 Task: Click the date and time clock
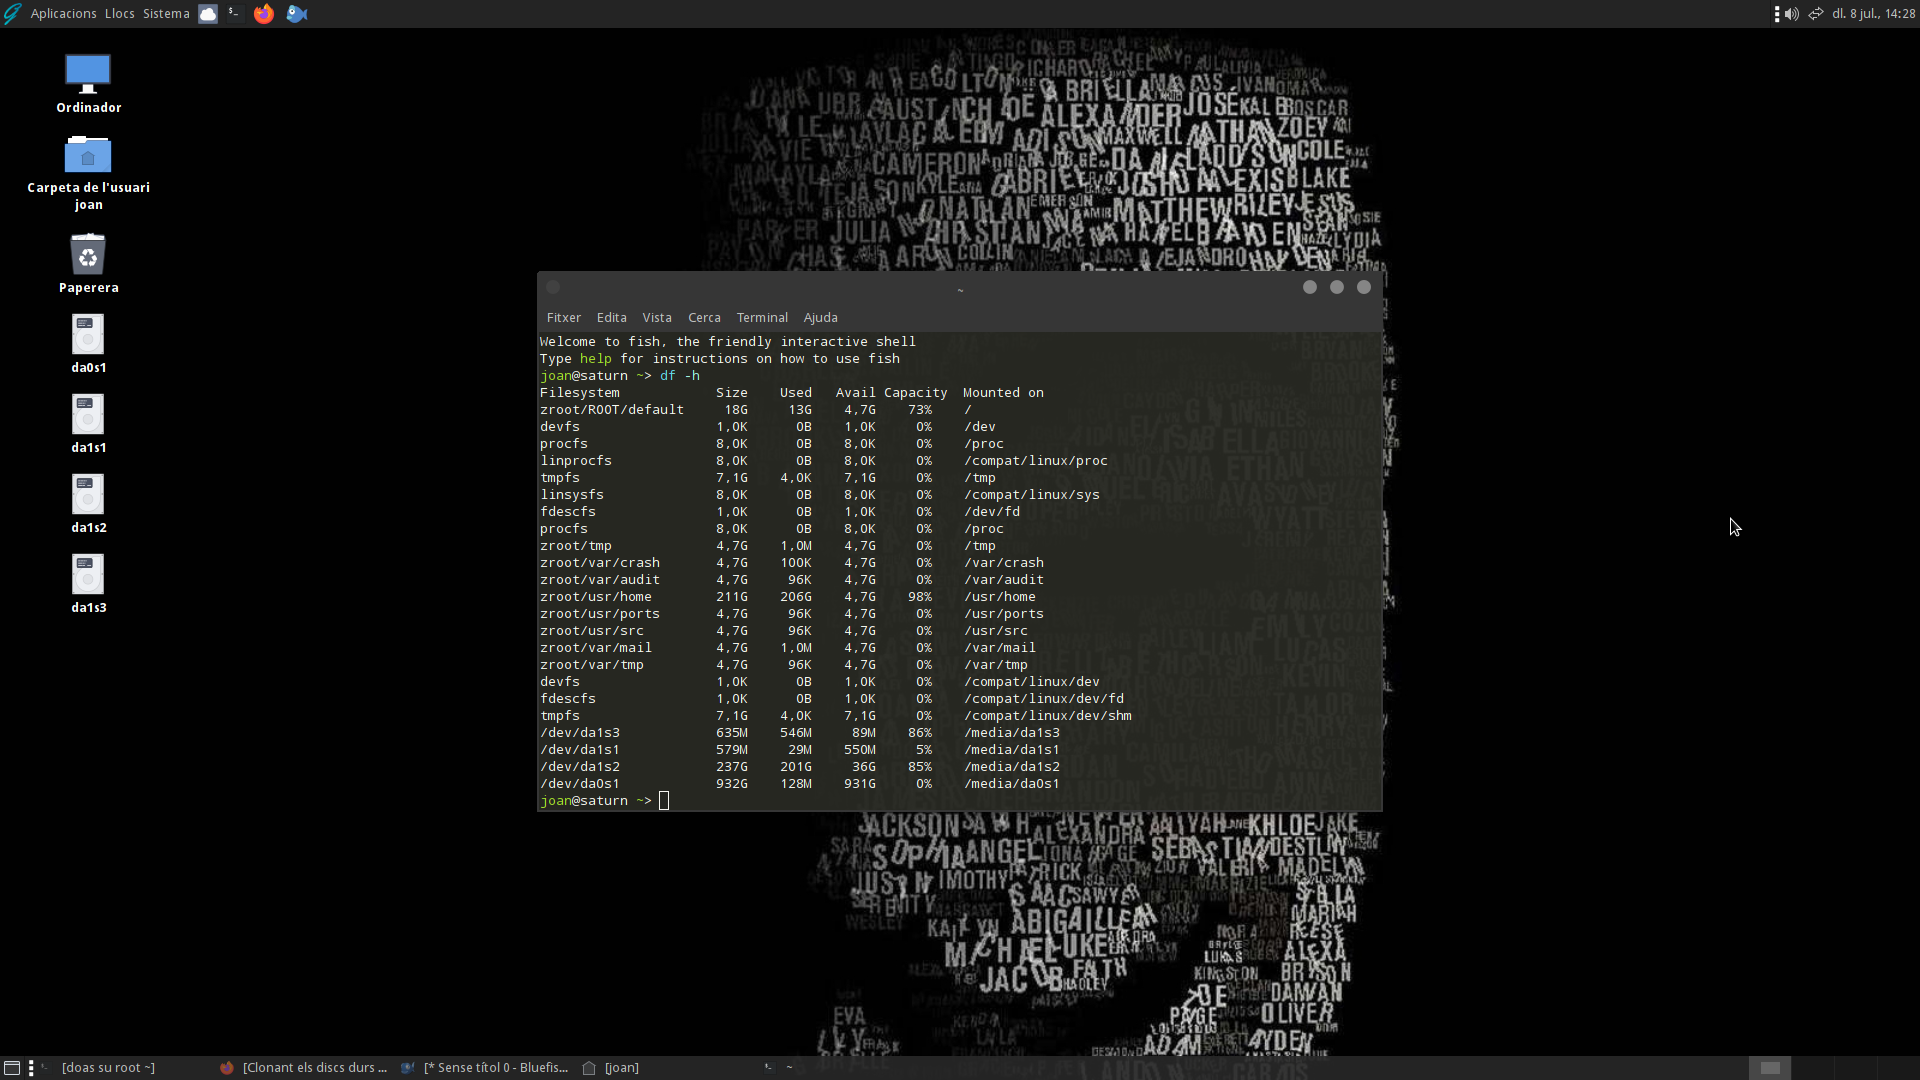coord(1873,13)
